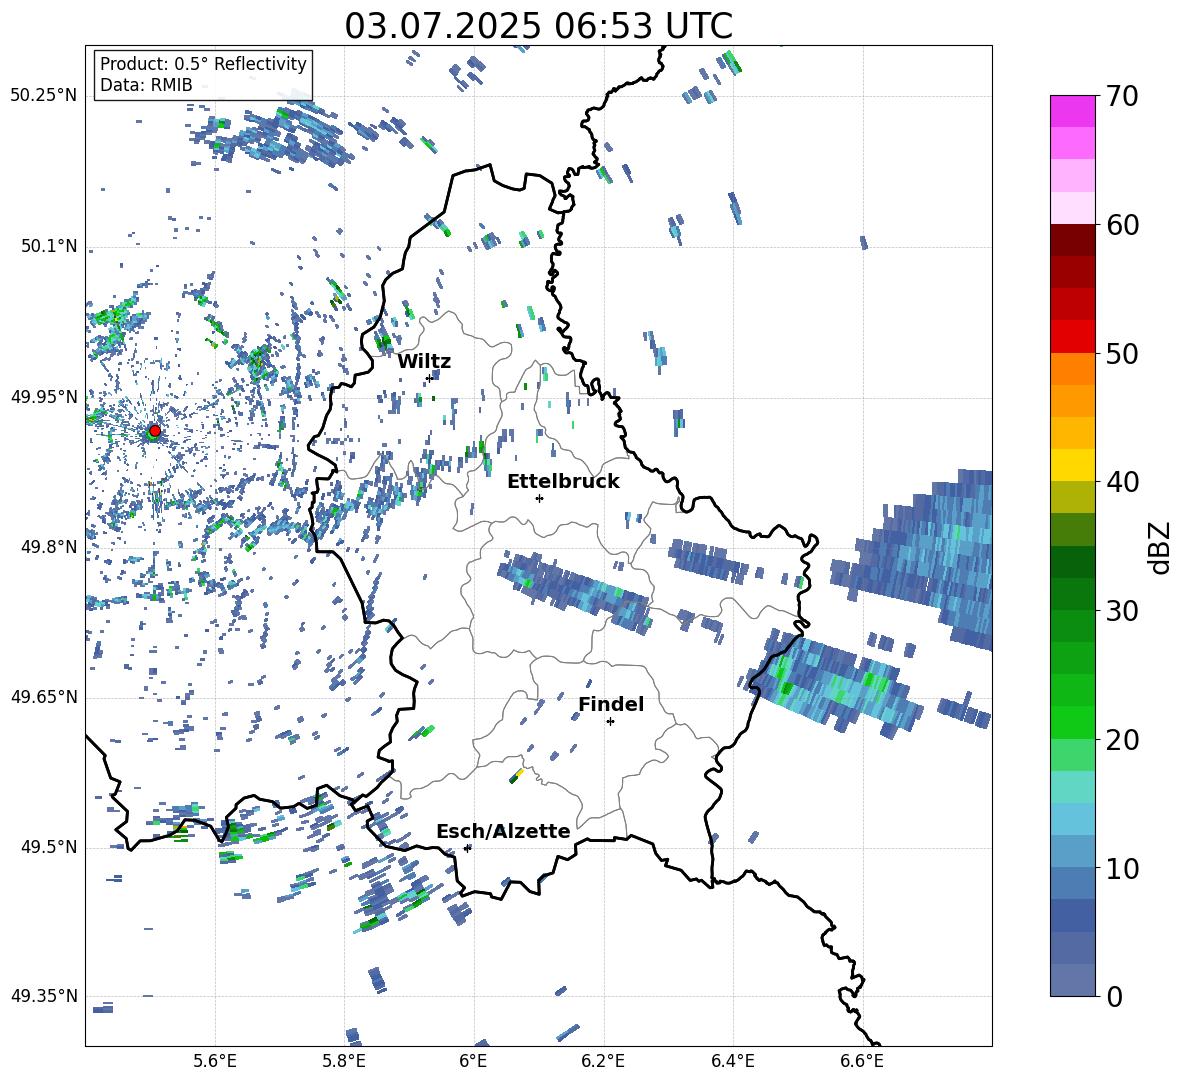Click the 5.6°E longitude label

215,1062
